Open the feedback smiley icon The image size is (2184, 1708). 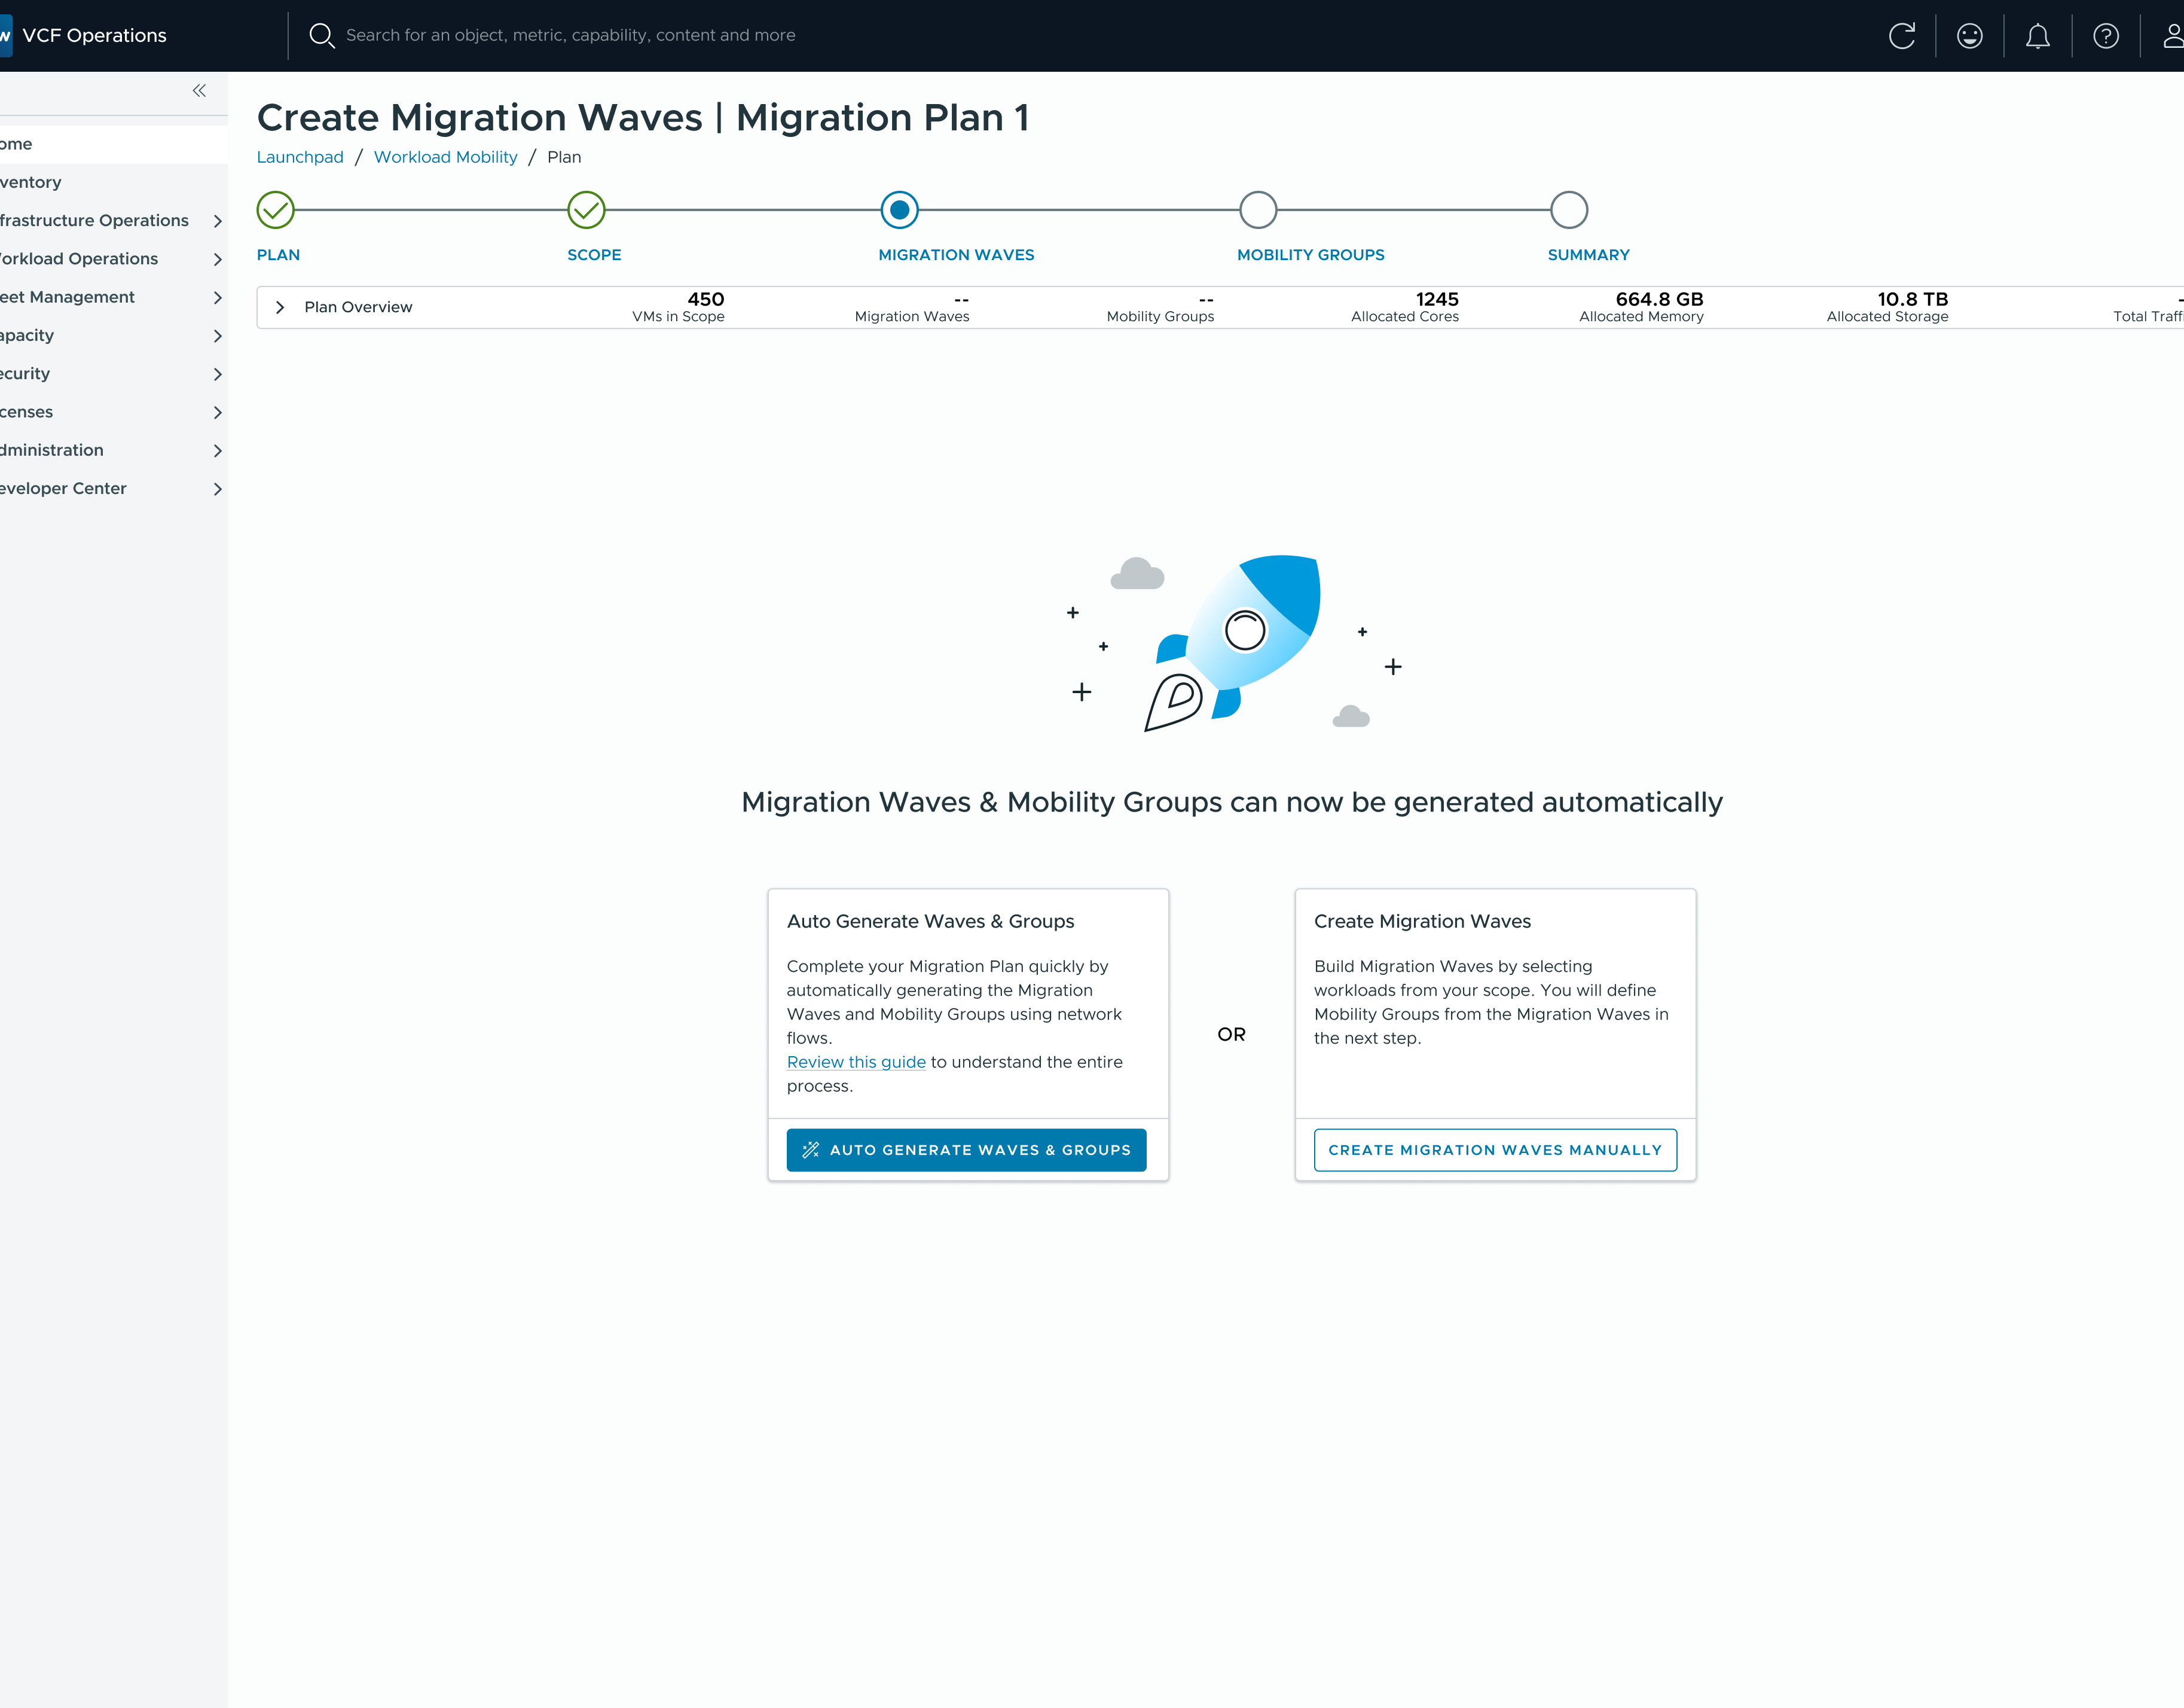coord(1969,36)
